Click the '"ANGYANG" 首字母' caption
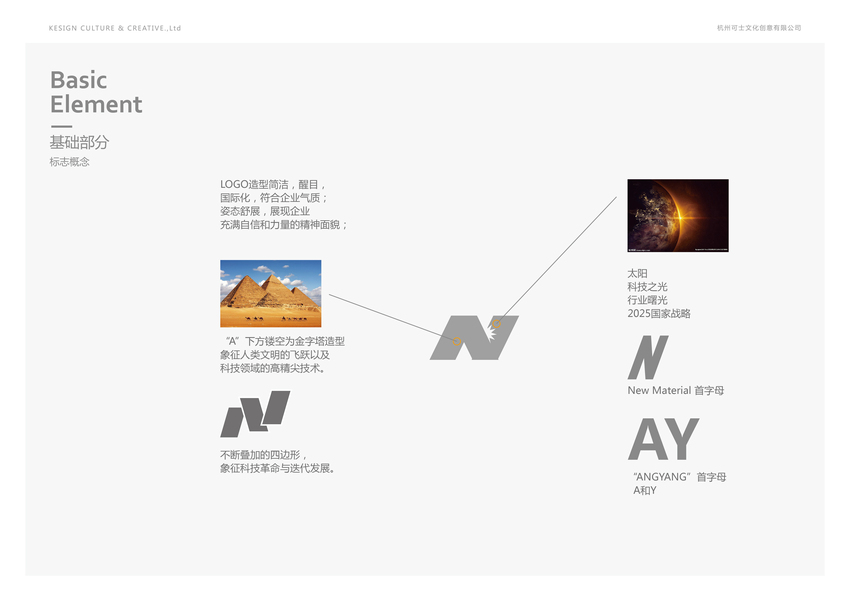849x600 pixels. [680, 477]
